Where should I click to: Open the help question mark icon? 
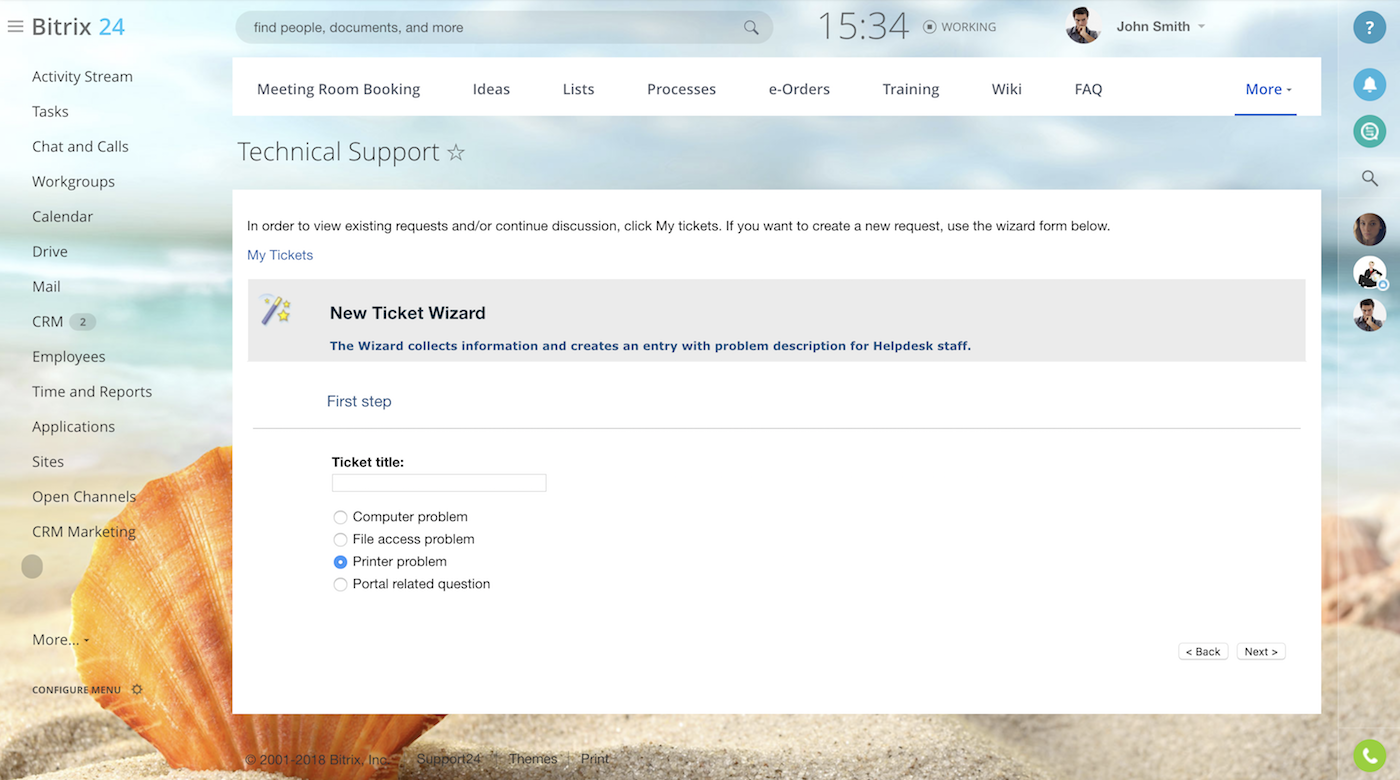pyautogui.click(x=1369, y=27)
